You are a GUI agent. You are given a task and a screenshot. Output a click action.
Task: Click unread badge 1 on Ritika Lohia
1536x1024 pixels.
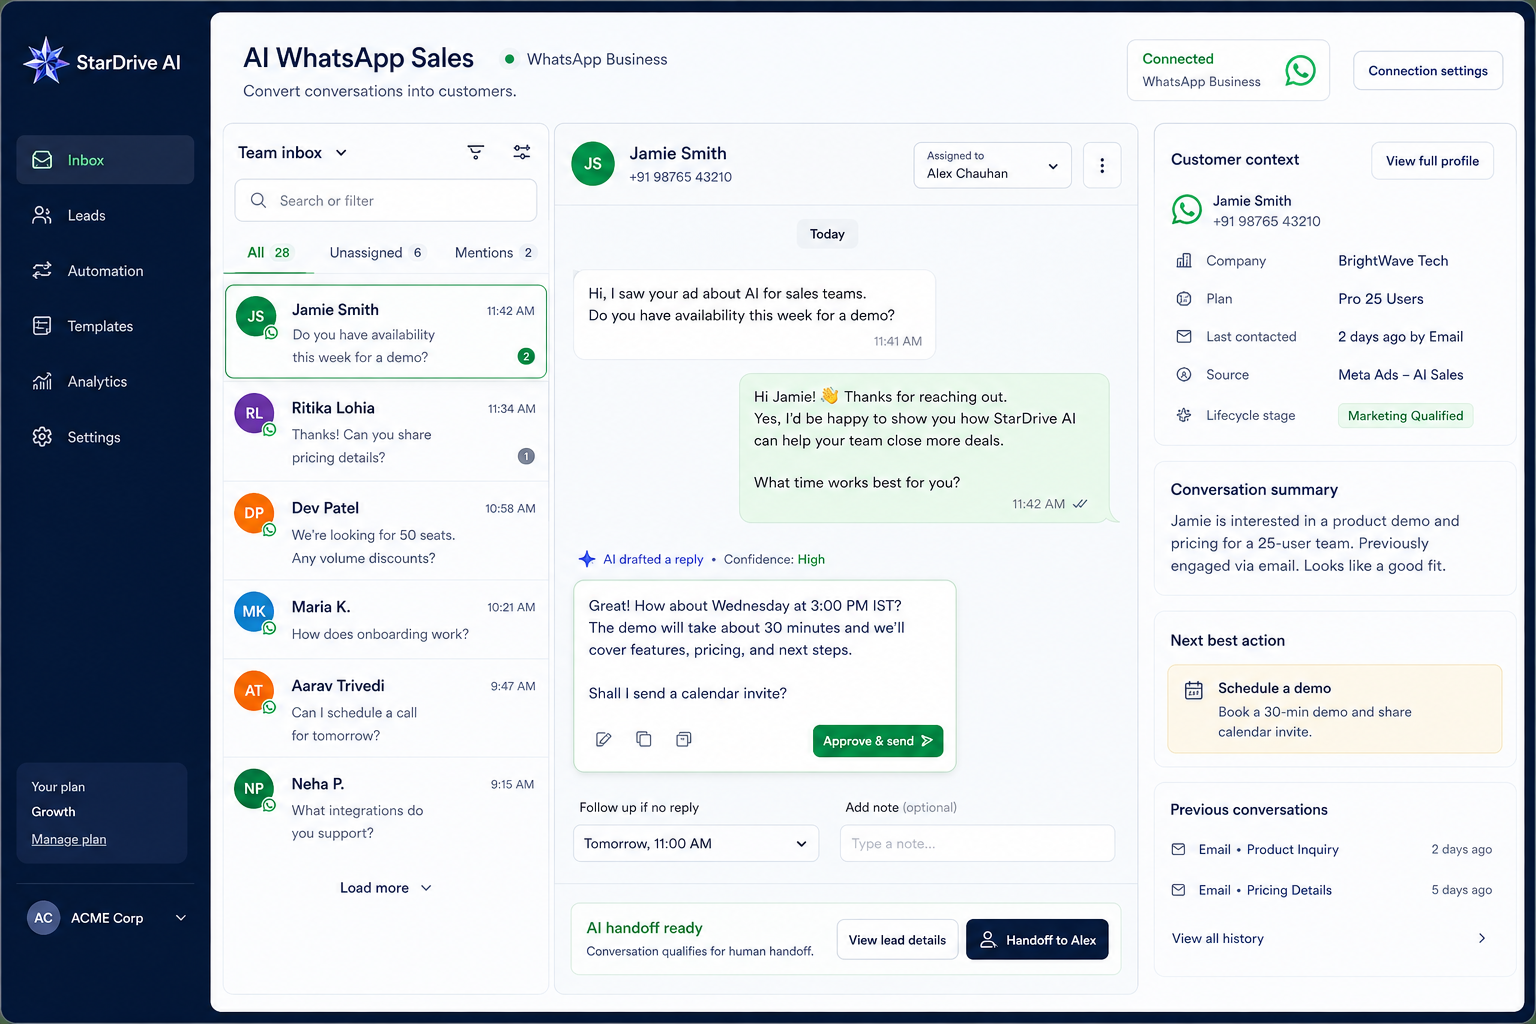526,456
